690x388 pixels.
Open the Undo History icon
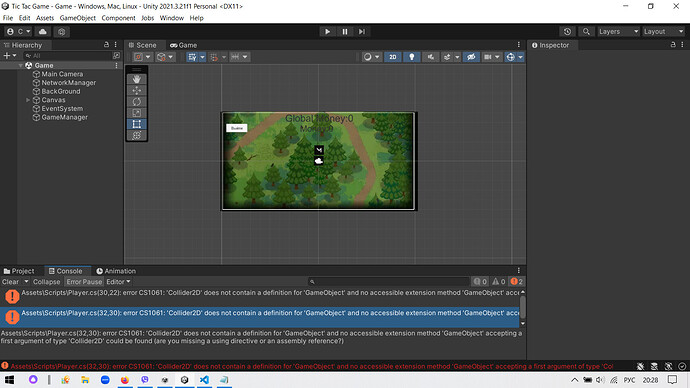[x=567, y=32]
